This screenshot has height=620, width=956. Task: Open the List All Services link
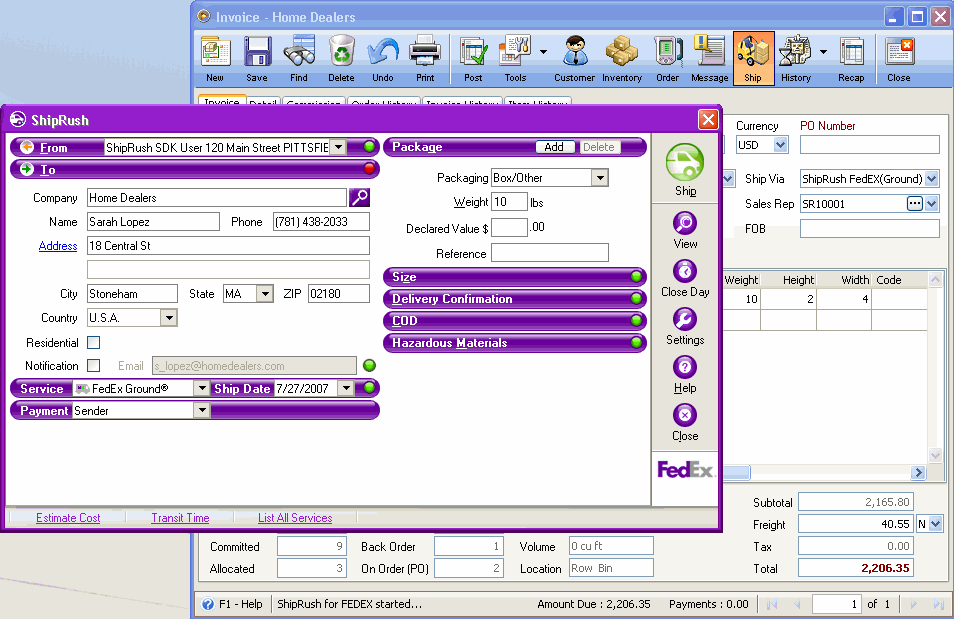pos(295,518)
